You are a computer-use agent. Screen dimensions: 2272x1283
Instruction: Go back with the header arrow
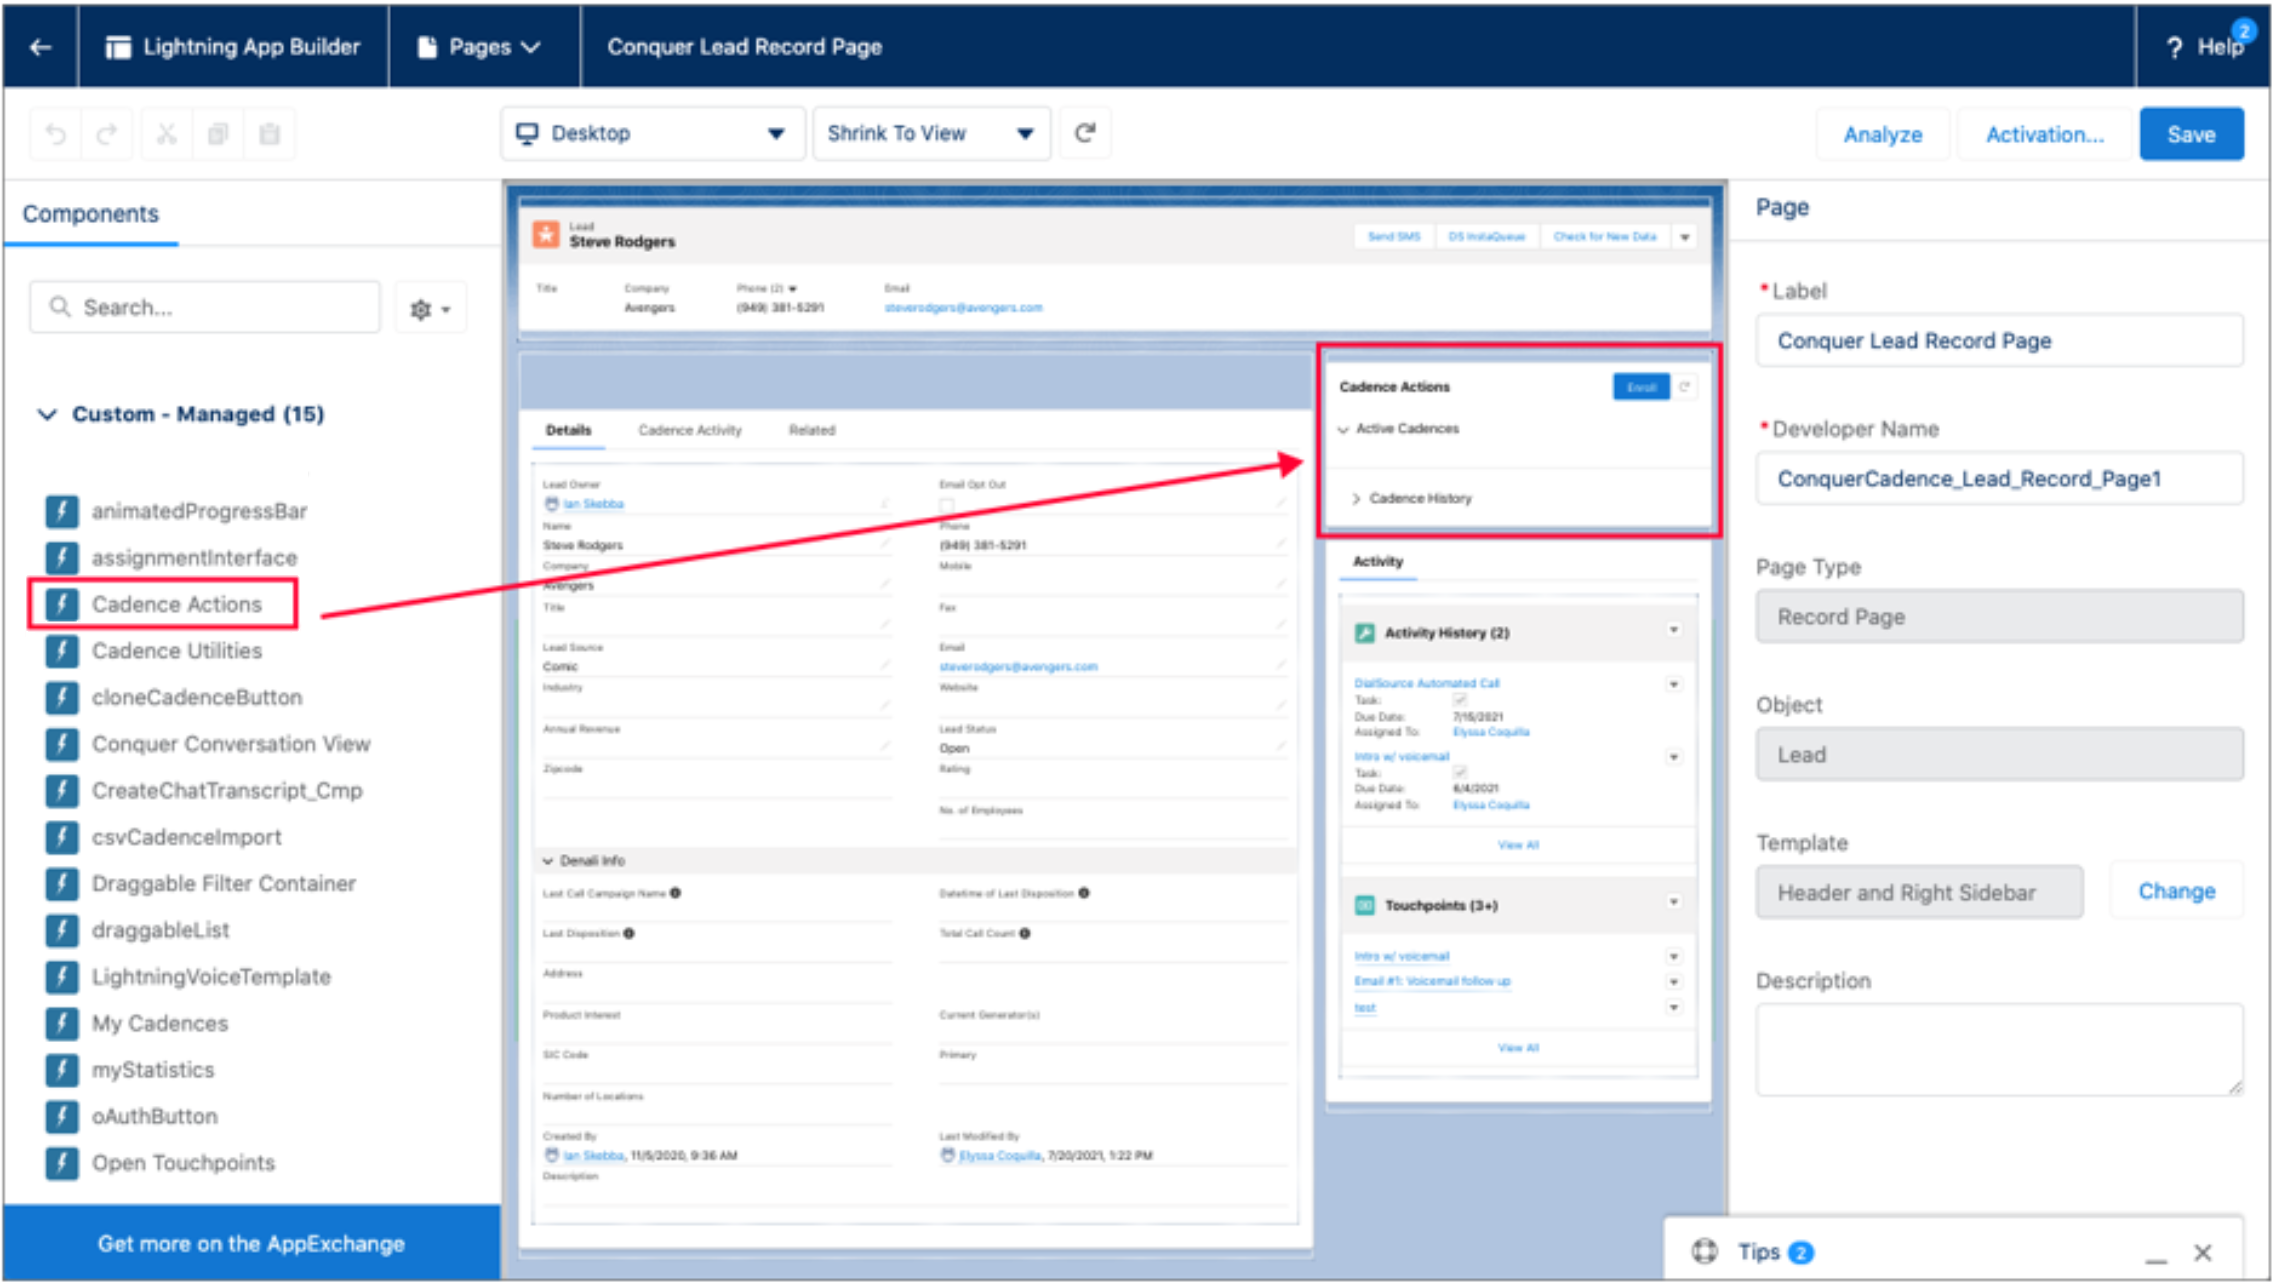tap(40, 47)
